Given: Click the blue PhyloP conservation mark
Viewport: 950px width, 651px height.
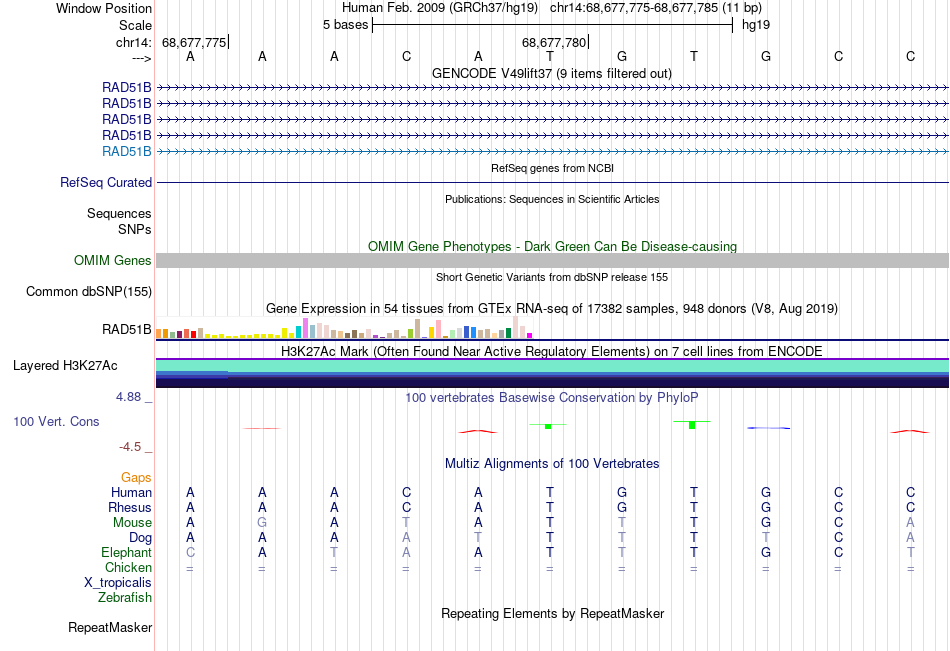Looking at the screenshot, I should point(768,428).
